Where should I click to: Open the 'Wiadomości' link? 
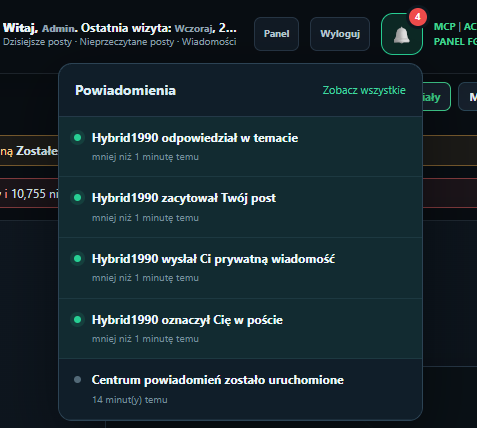(x=209, y=42)
